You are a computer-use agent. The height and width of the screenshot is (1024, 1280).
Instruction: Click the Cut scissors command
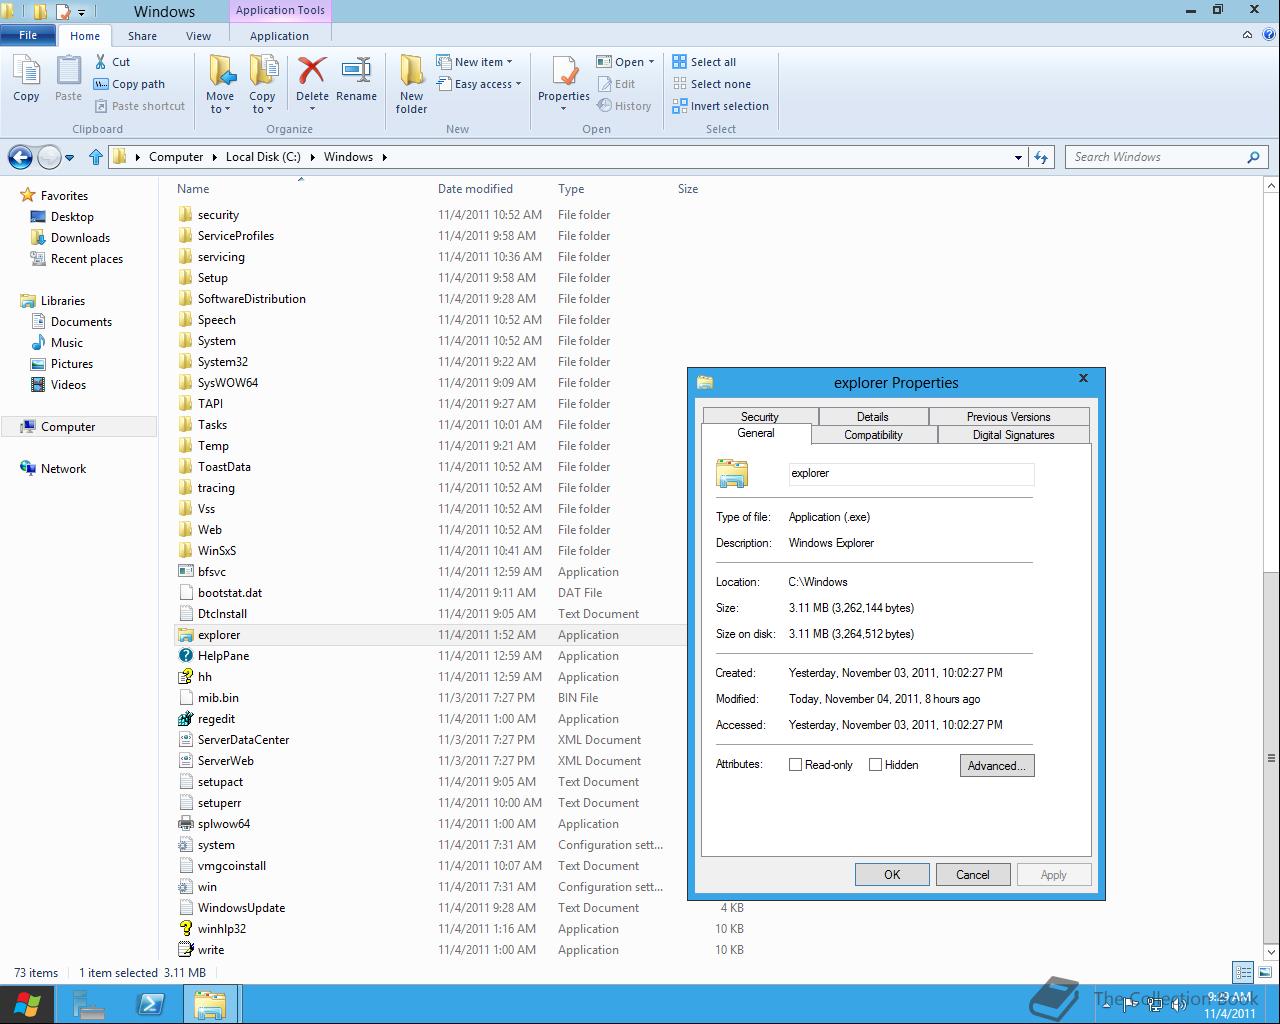click(112, 62)
